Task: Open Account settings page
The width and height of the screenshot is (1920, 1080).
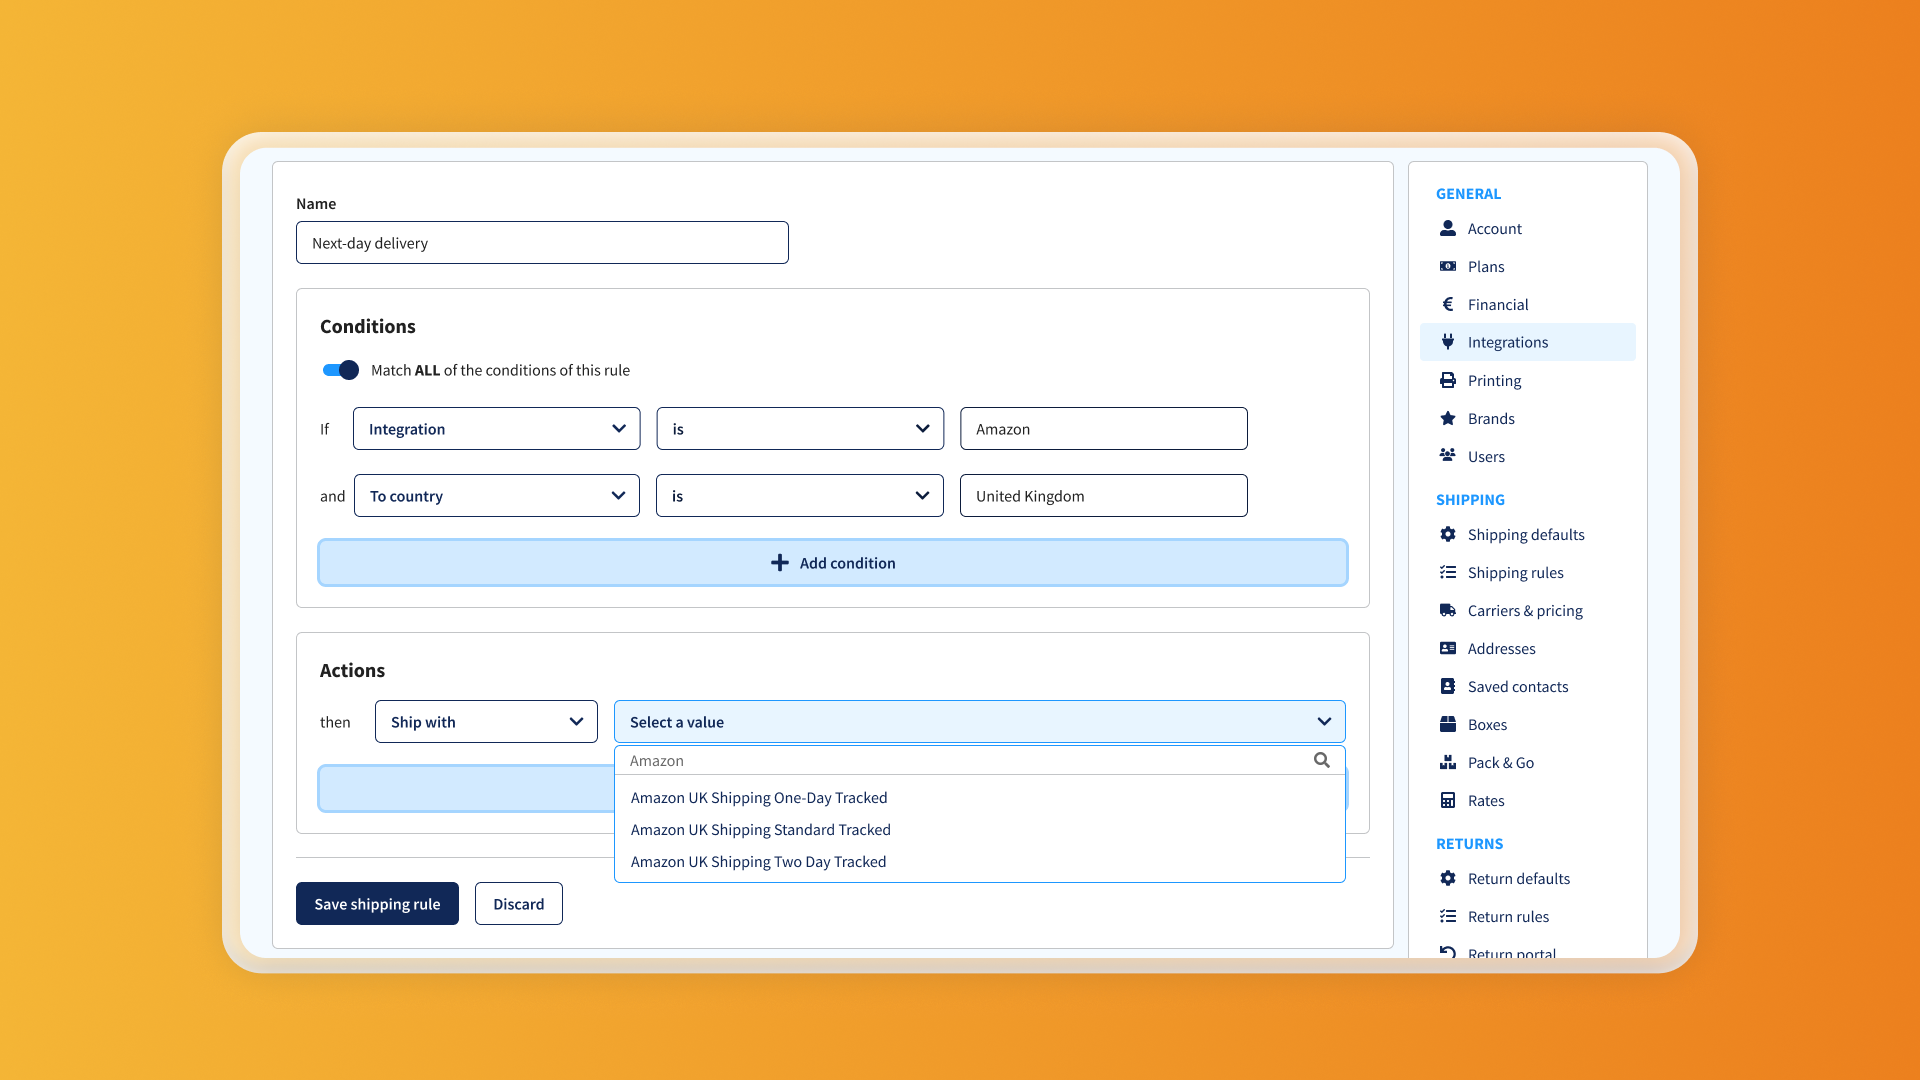Action: click(x=1494, y=229)
